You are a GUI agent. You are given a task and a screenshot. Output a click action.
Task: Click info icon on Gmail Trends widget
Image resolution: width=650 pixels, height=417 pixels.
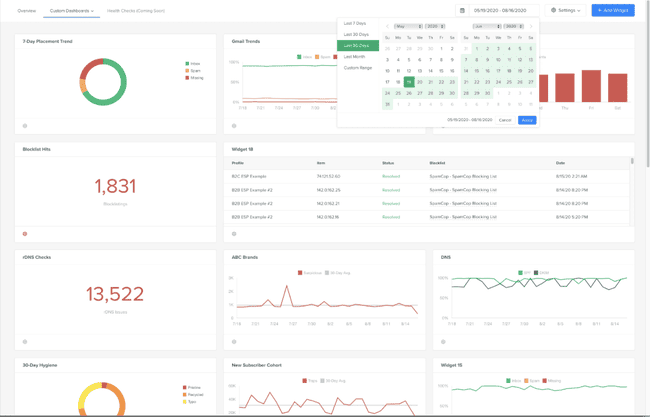[x=234, y=126]
